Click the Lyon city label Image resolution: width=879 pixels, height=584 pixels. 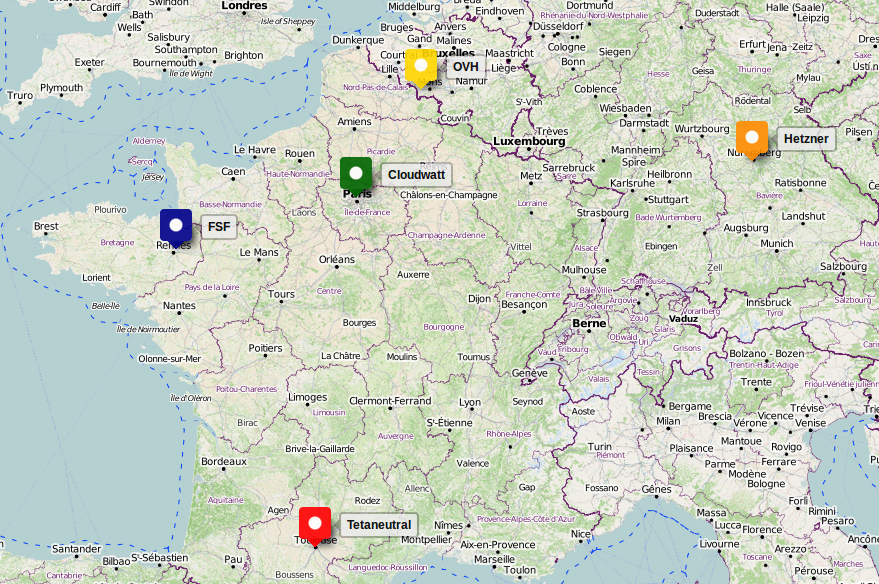470,402
